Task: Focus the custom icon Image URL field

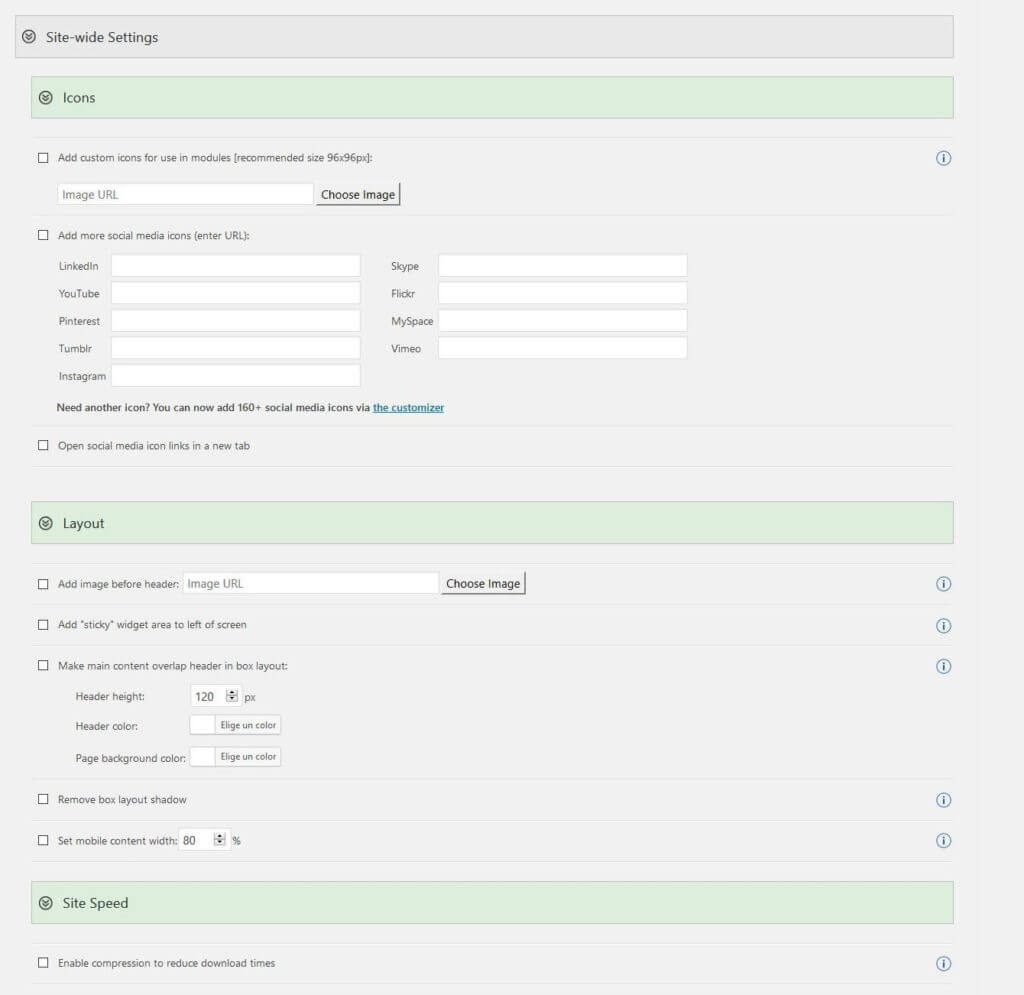Action: coord(185,195)
